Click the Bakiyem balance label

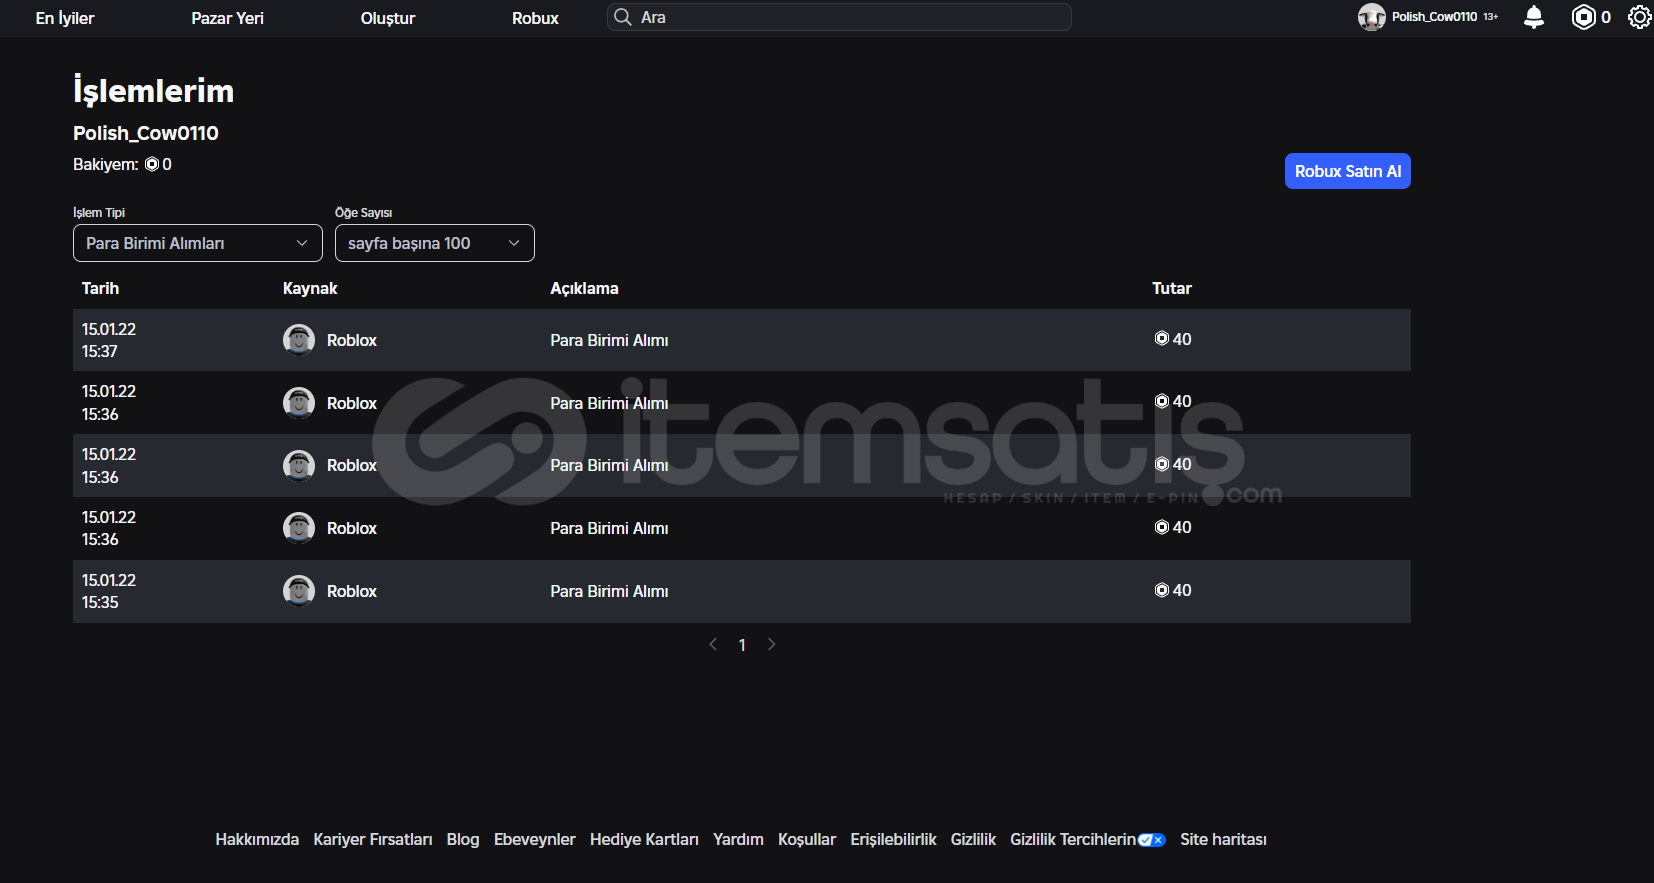click(106, 164)
